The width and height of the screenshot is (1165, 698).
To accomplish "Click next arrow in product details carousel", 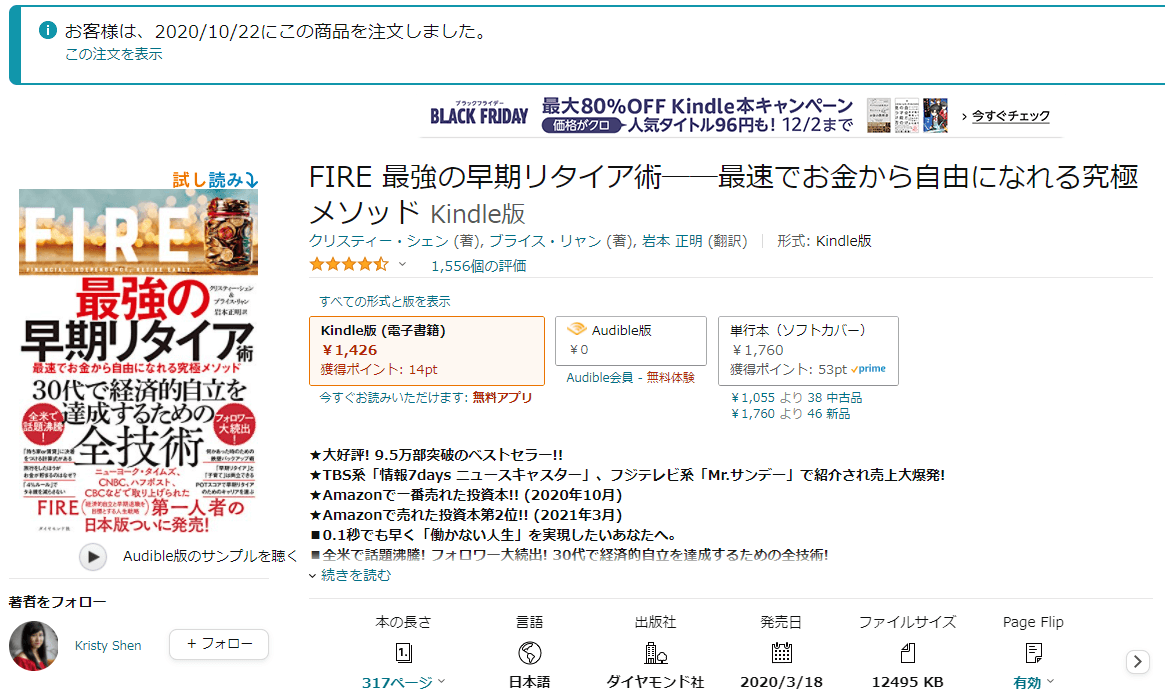I will (1138, 661).
